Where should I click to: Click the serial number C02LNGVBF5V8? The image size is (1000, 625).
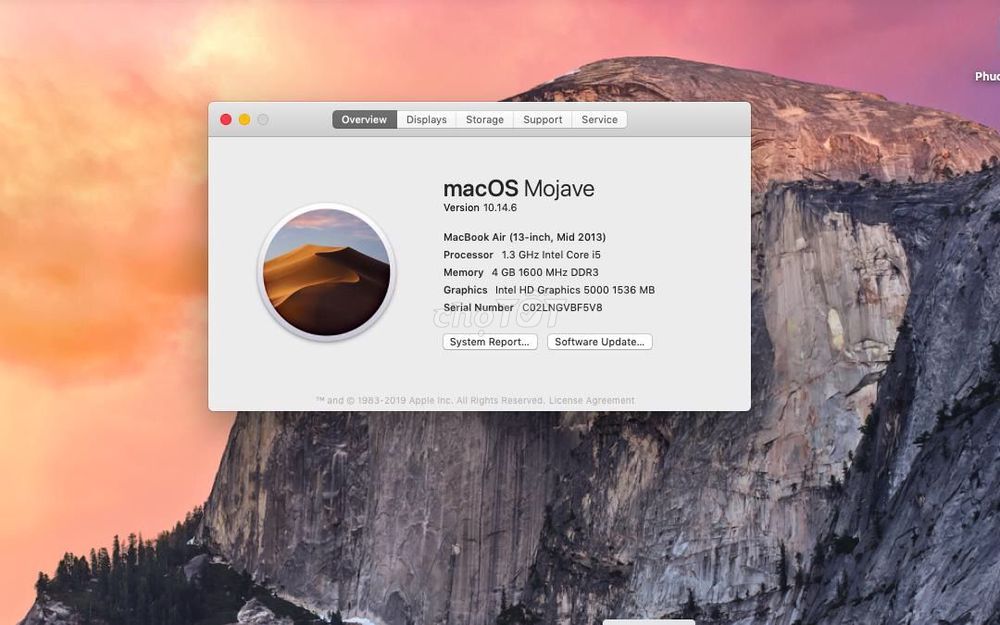[562, 307]
